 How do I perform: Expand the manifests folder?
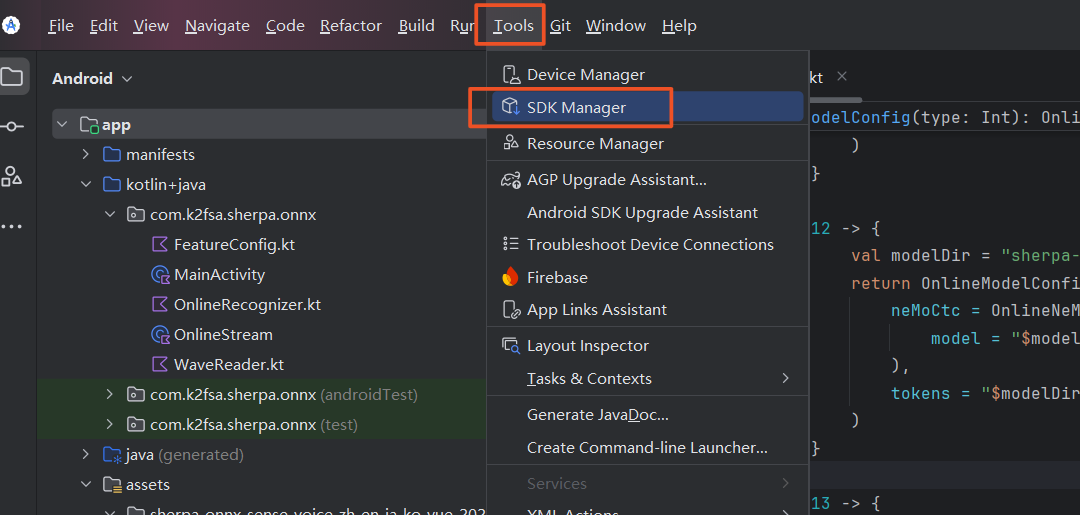click(x=85, y=154)
